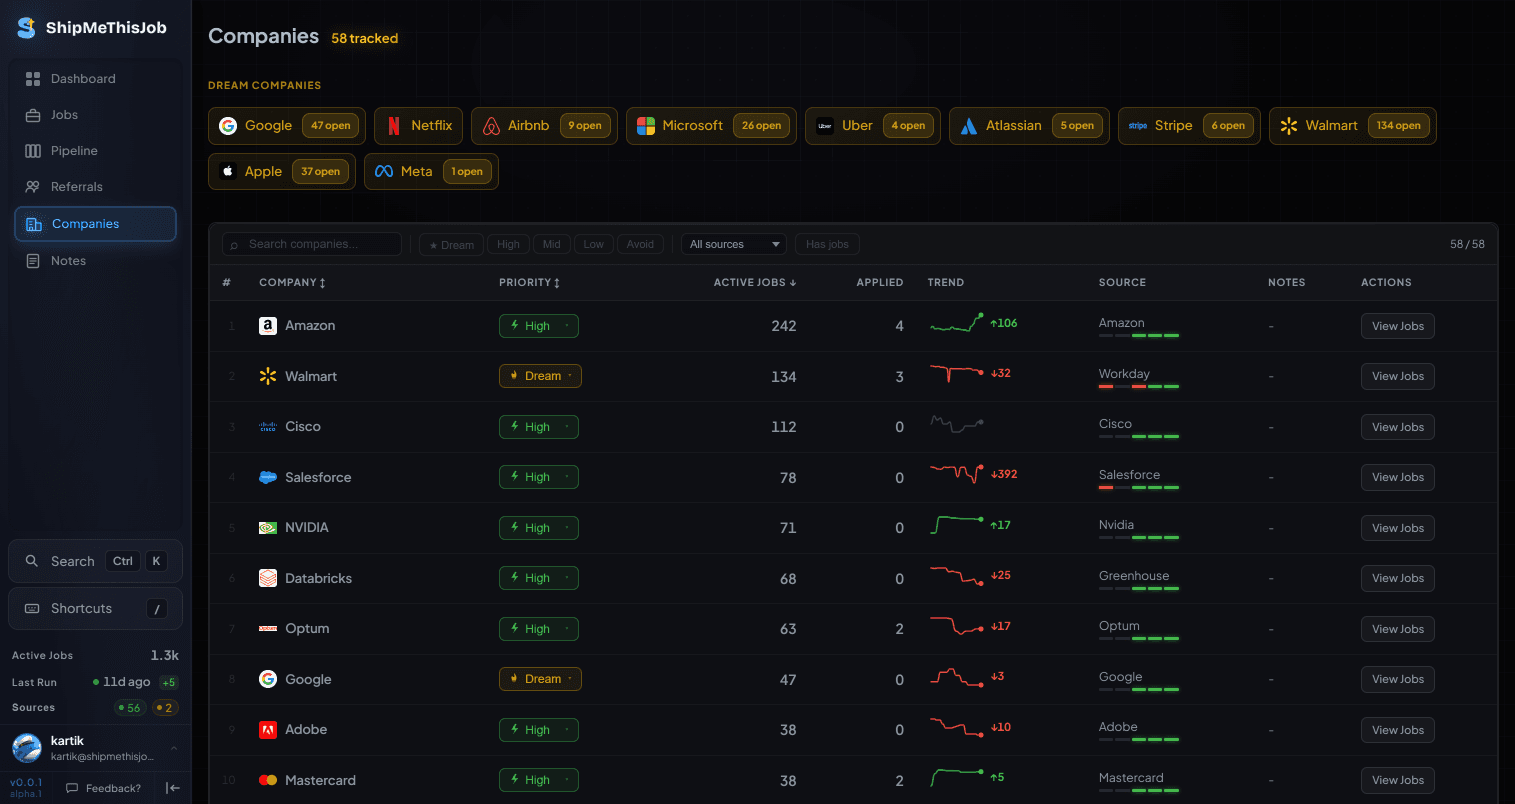Click the Stripe dream company chip
Image resolution: width=1515 pixels, height=804 pixels.
pyautogui.click(x=1189, y=126)
